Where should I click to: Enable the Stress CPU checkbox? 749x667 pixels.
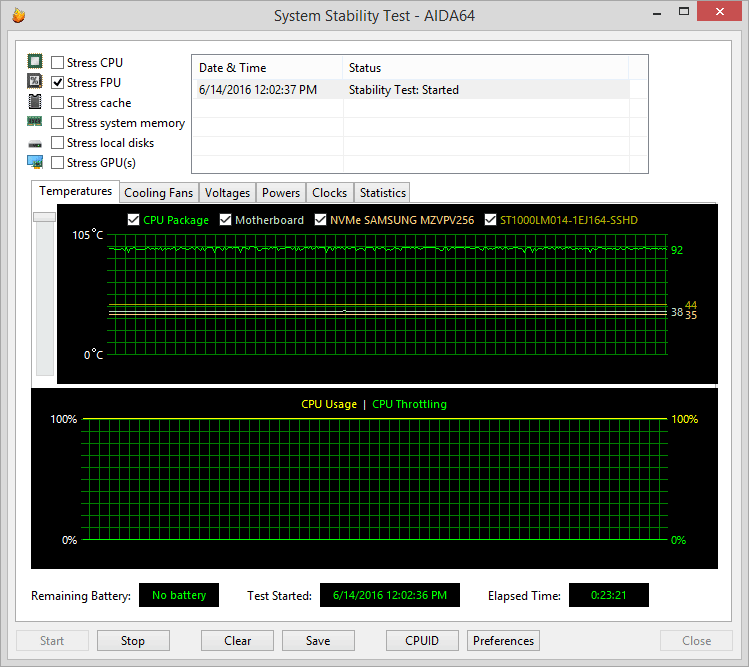pyautogui.click(x=57, y=63)
